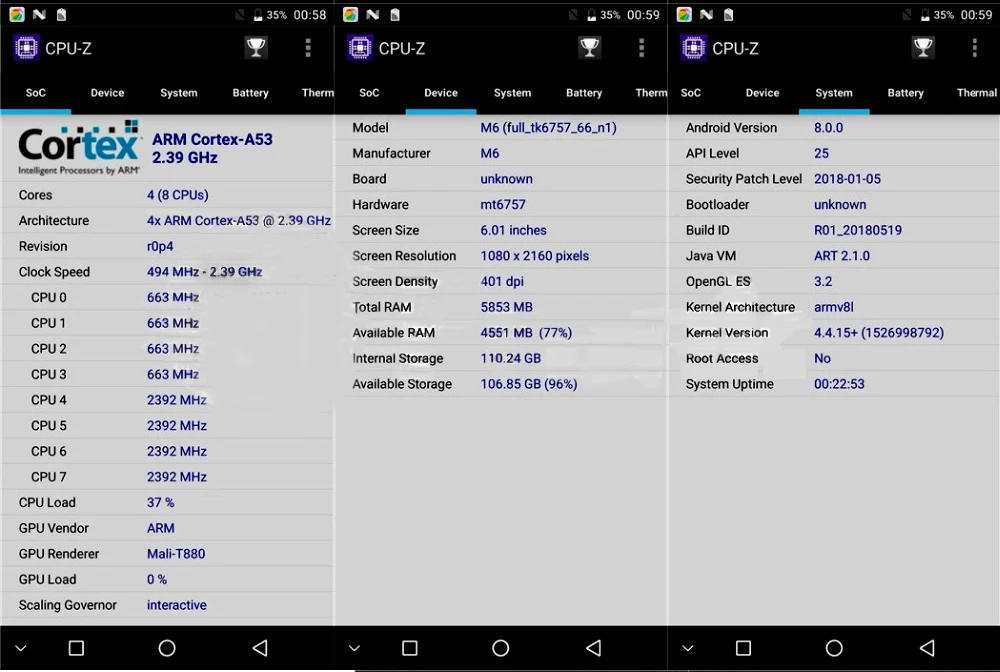Tap the trophy icon in the left screen
Screen dimensions: 1000x672
pos(256,48)
